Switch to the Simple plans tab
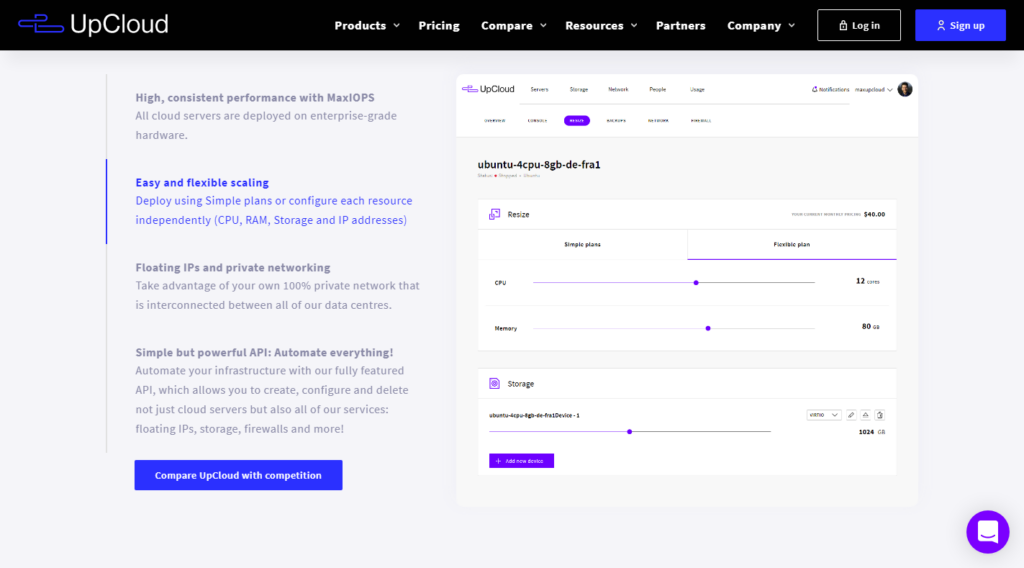 (582, 244)
